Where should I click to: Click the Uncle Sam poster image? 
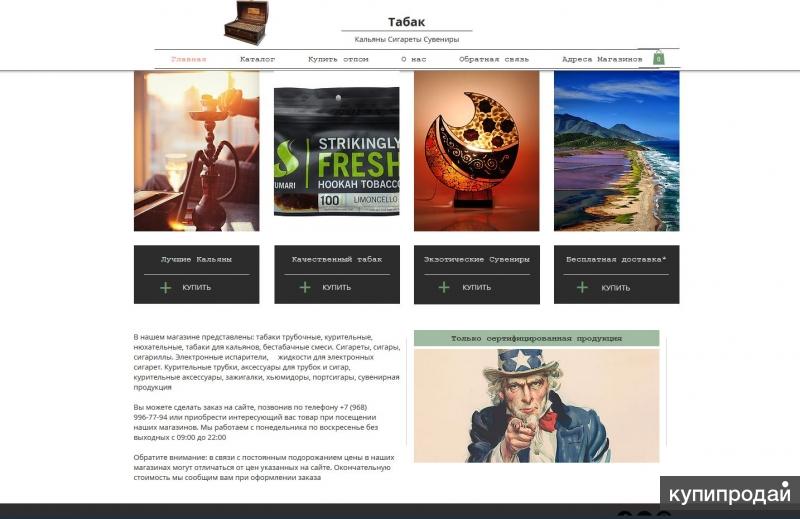[536, 406]
